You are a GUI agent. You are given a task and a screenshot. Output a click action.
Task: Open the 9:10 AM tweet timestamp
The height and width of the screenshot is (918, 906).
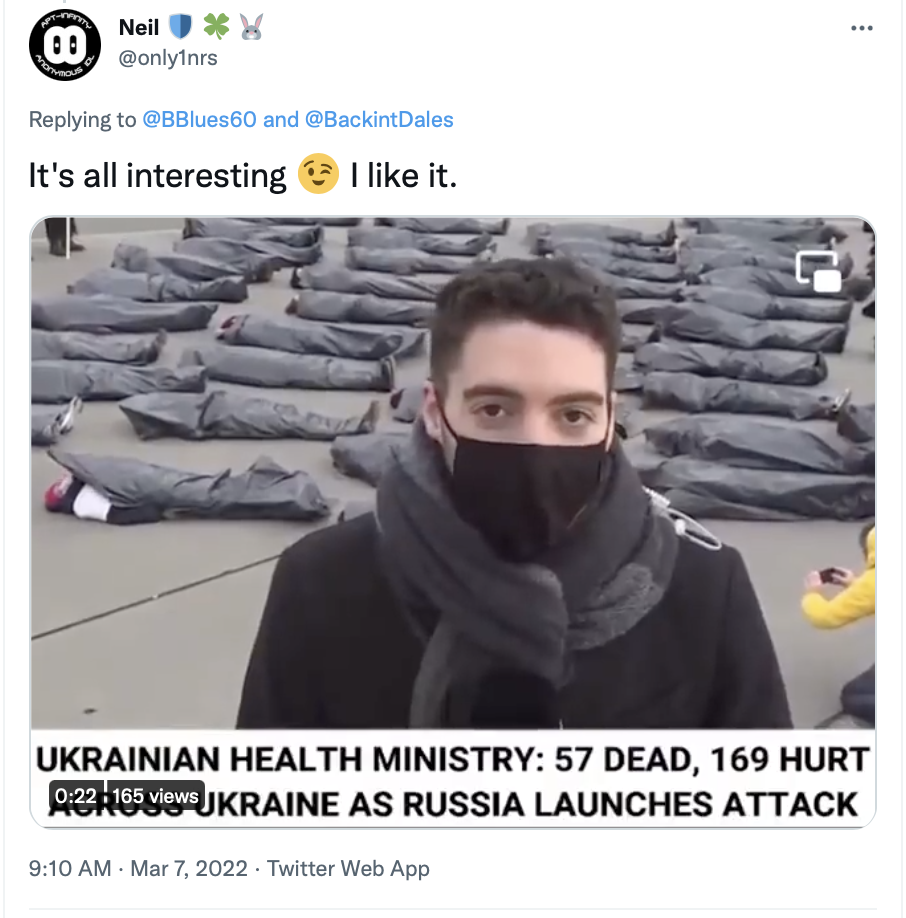tap(70, 868)
